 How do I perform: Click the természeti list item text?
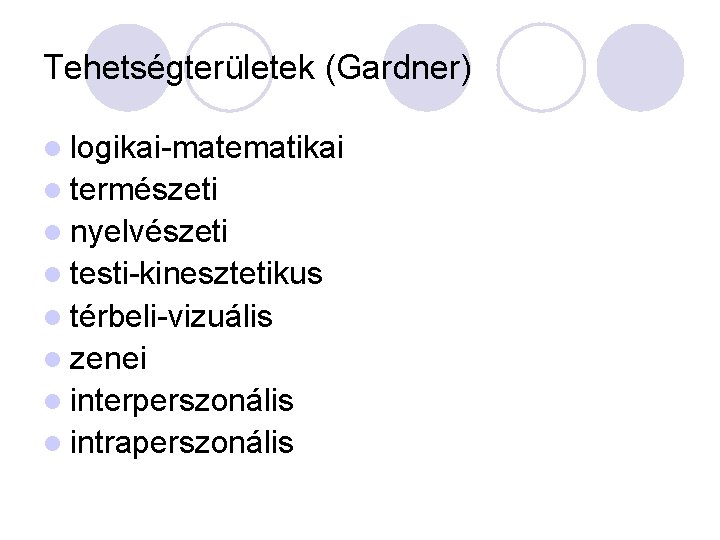(x=144, y=191)
